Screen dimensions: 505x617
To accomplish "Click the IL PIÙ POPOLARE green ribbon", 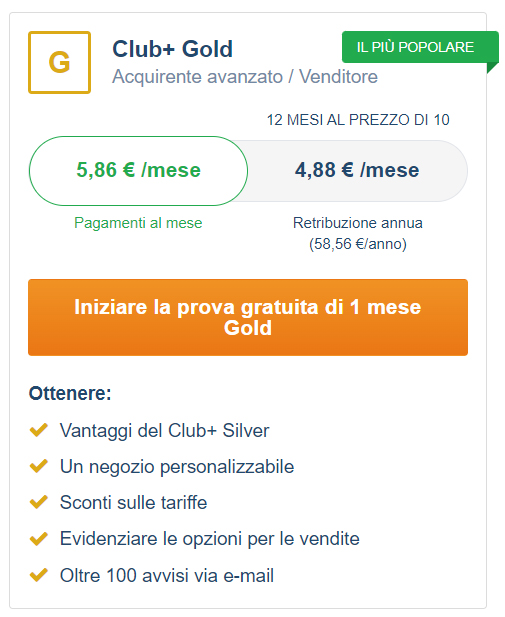I will point(420,47).
